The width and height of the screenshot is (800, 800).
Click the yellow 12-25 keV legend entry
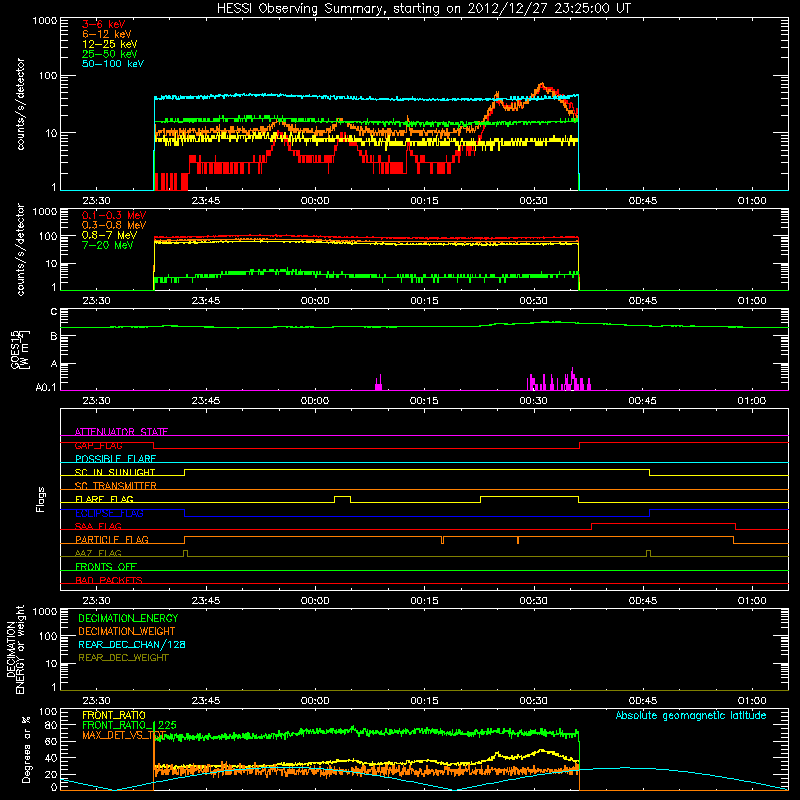pos(109,44)
